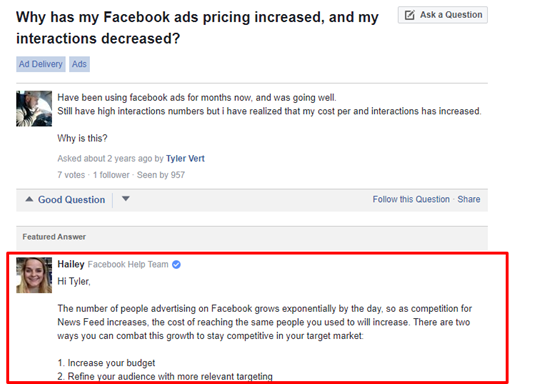Click the Facebook Help Team label
Viewport: 542px width, 386px height.
pyautogui.click(x=128, y=264)
